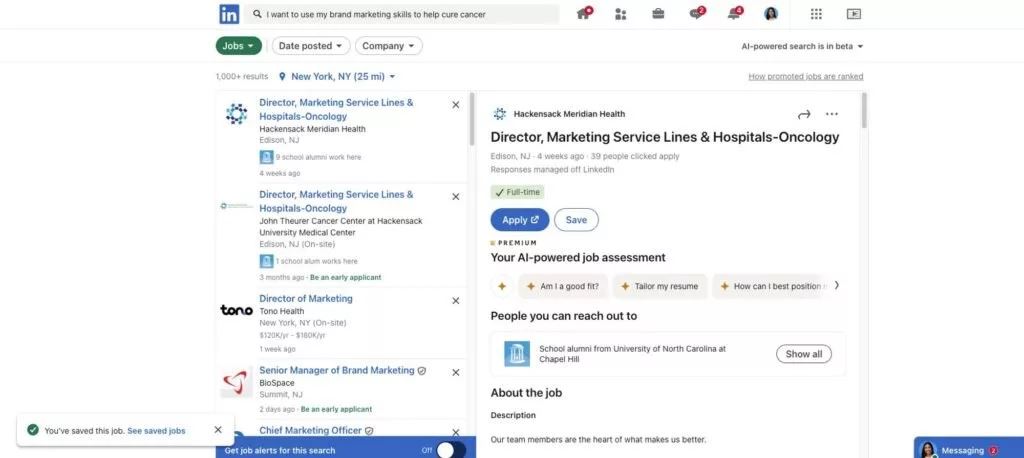Screen dimensions: 1024x458
Task: Open 'How promoted jobs are ranked' link
Action: coord(805,76)
